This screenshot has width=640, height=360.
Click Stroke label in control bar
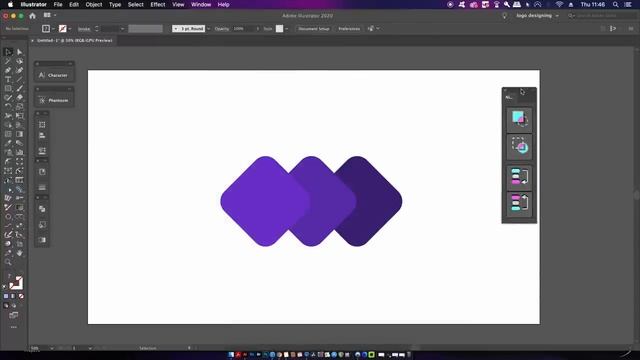[x=84, y=29]
